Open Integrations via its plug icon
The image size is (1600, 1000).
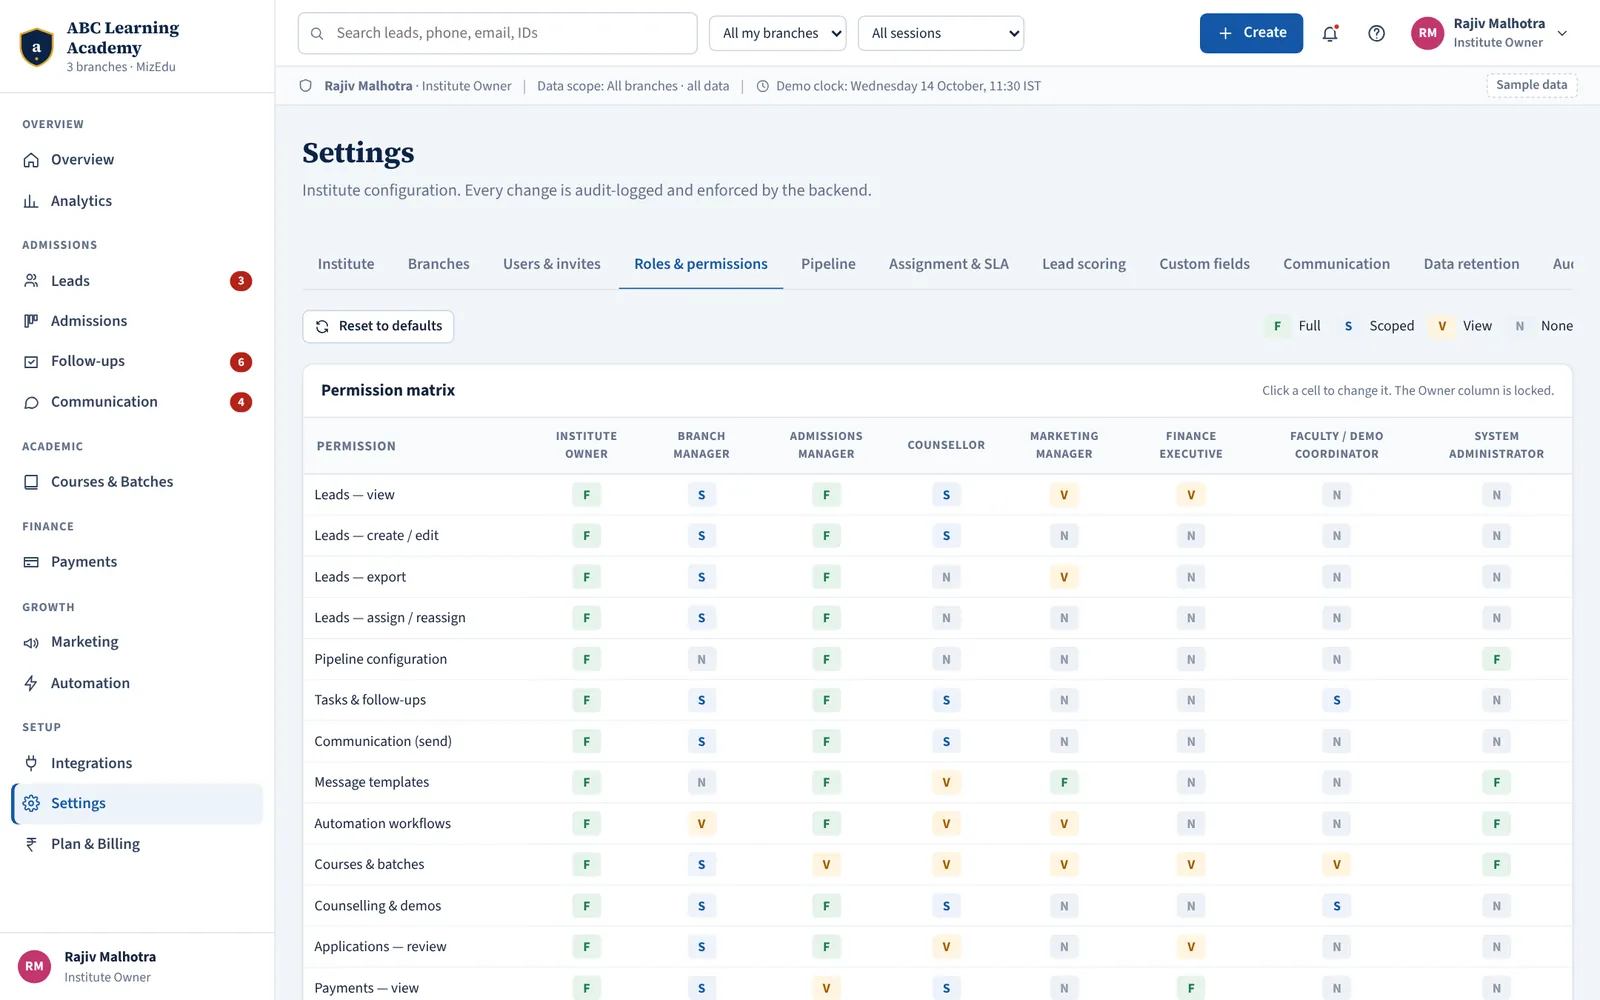click(x=31, y=763)
